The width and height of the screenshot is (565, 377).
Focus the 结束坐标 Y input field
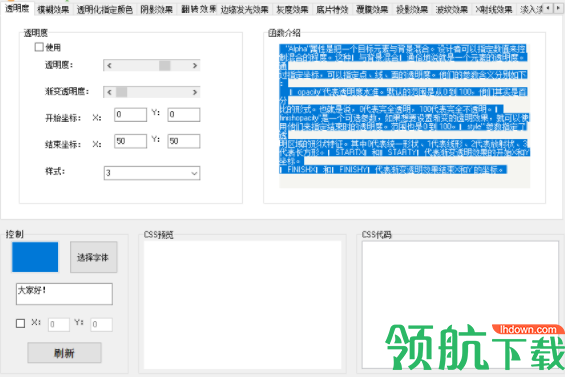(184, 141)
